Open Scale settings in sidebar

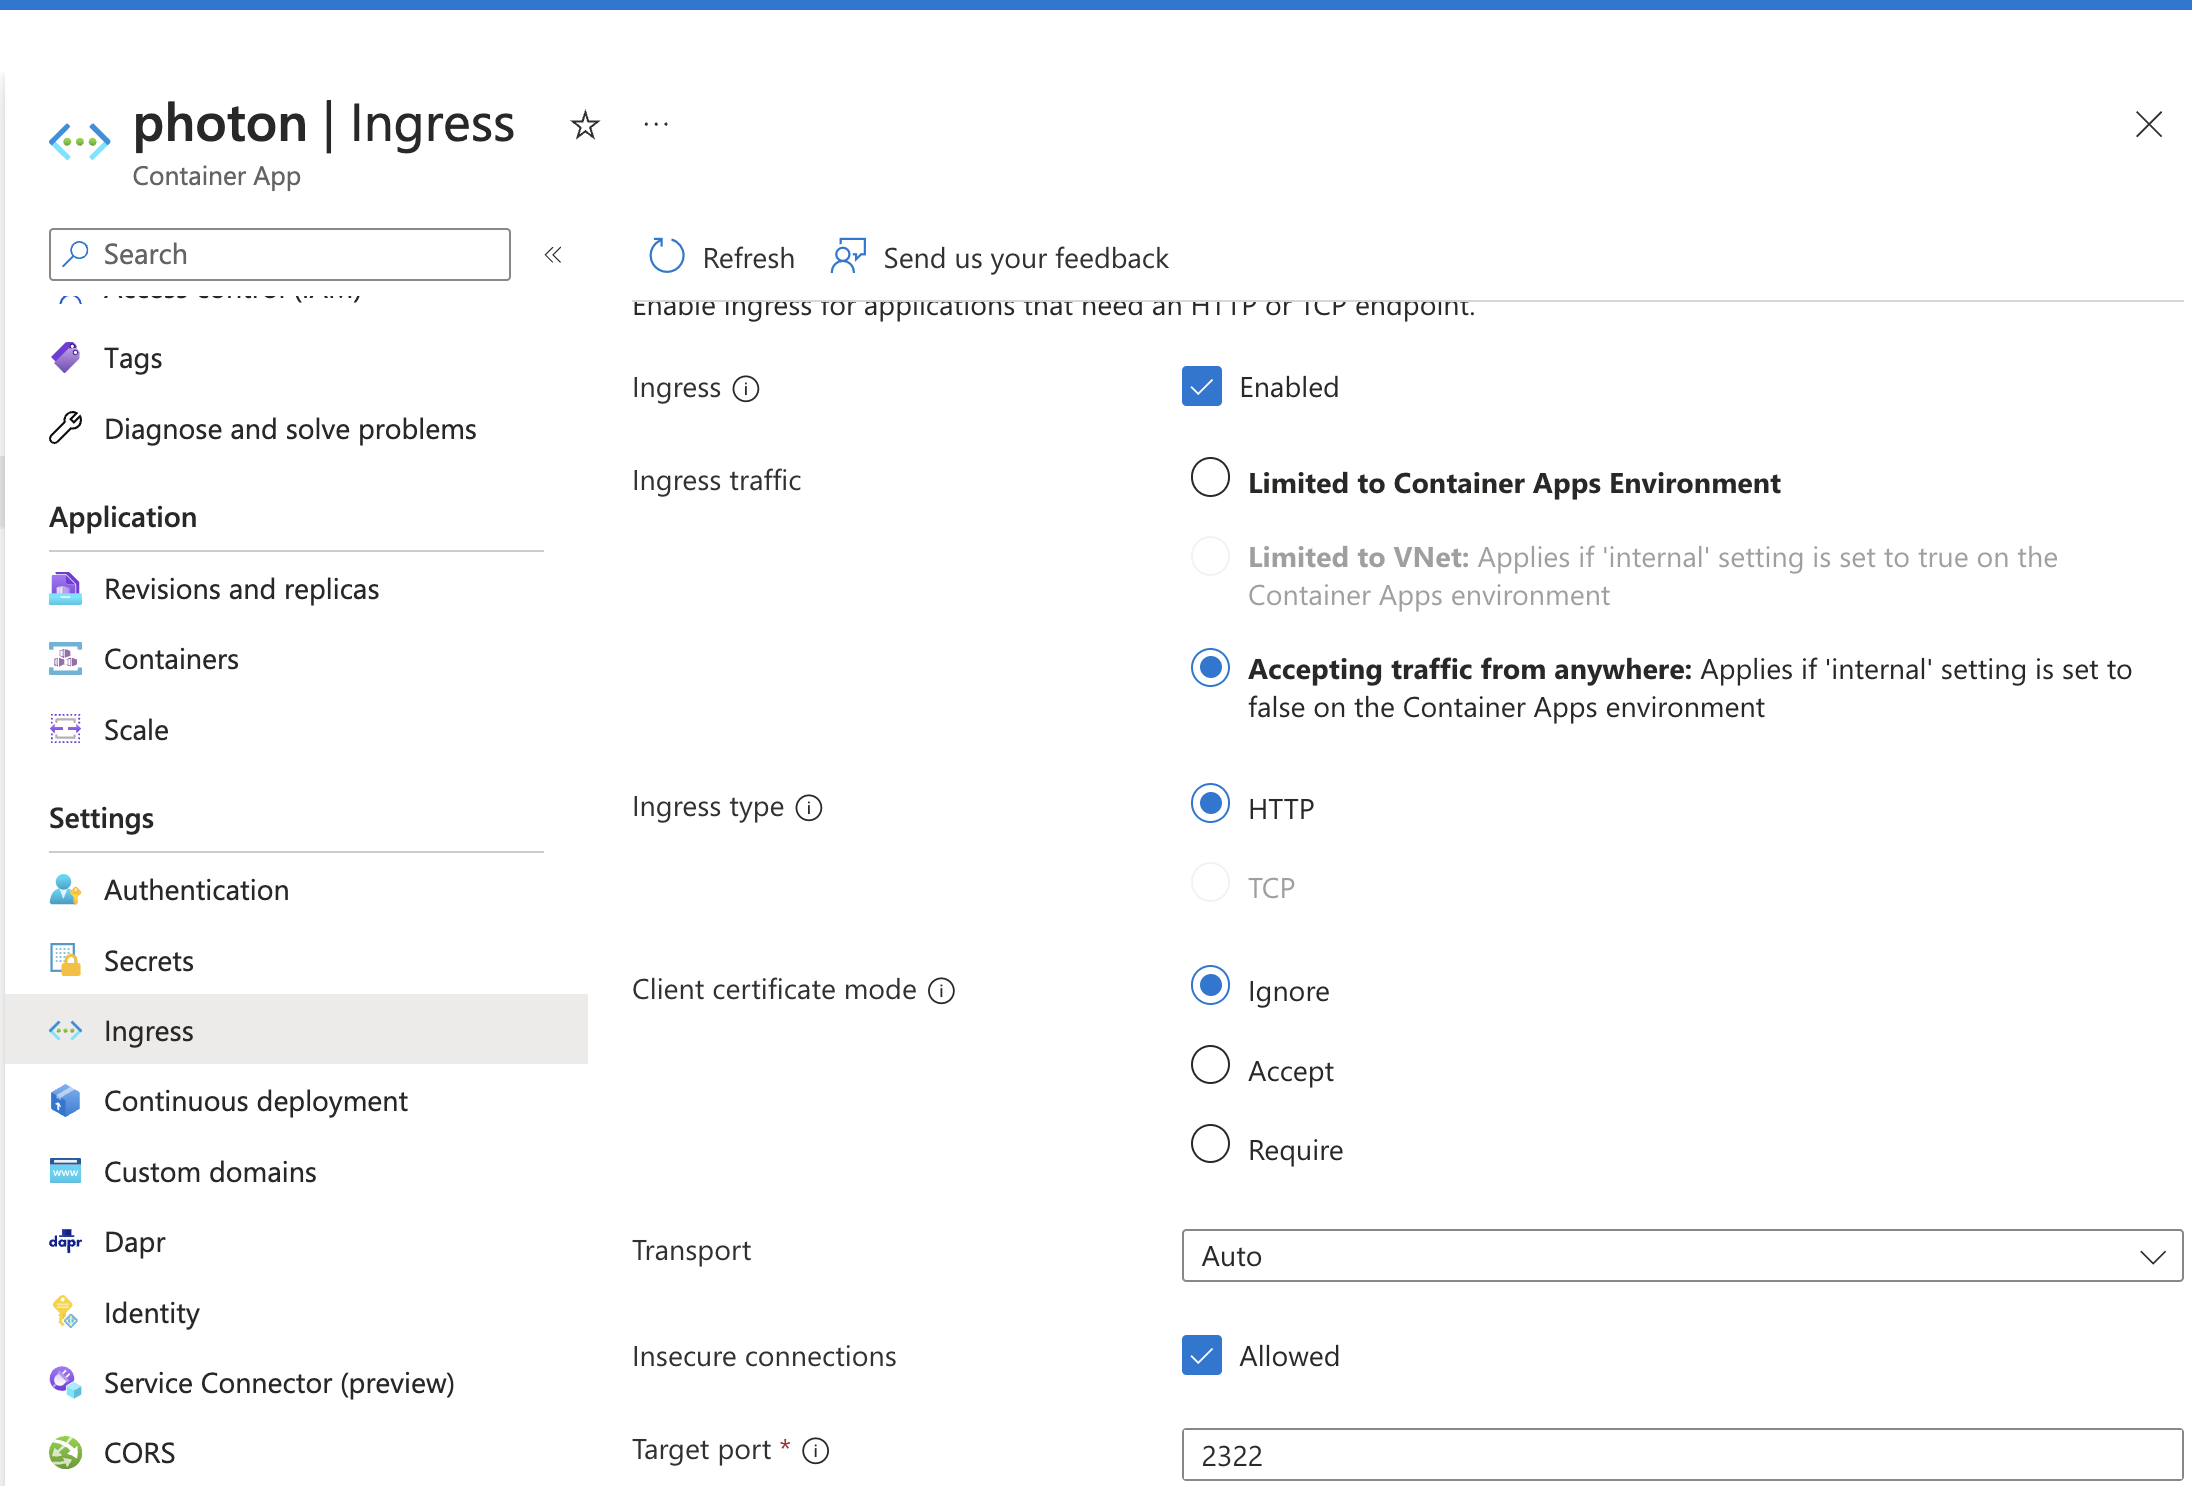coord(136,728)
